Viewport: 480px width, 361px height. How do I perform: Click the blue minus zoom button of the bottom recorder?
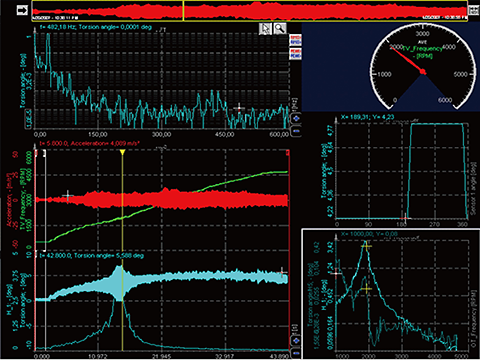(x=296, y=353)
